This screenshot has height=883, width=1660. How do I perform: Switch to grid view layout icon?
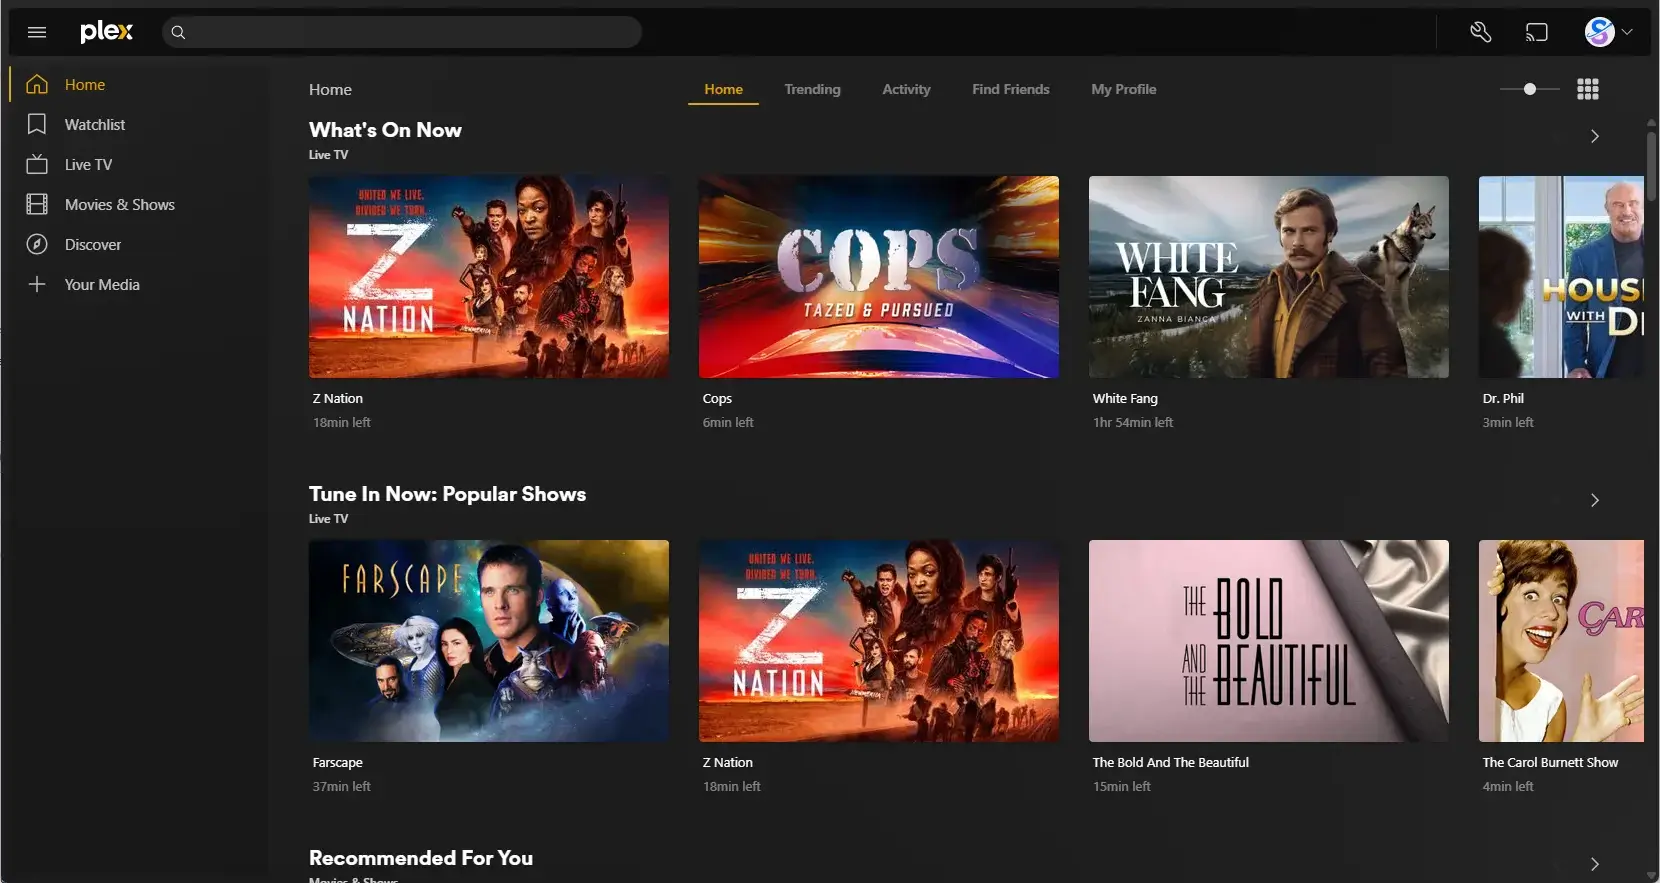[x=1588, y=89]
